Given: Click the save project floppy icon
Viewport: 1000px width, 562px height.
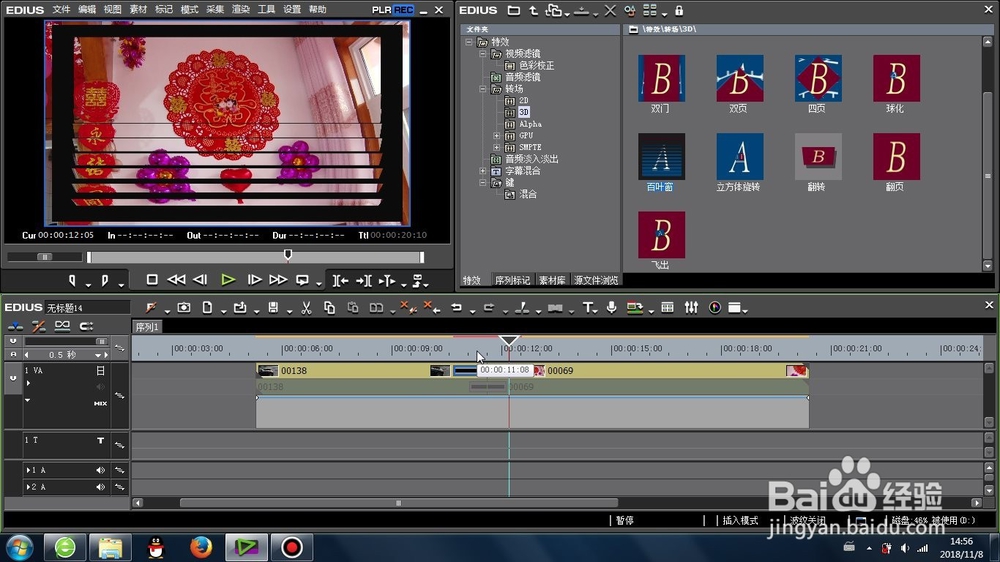Looking at the screenshot, I should (273, 307).
